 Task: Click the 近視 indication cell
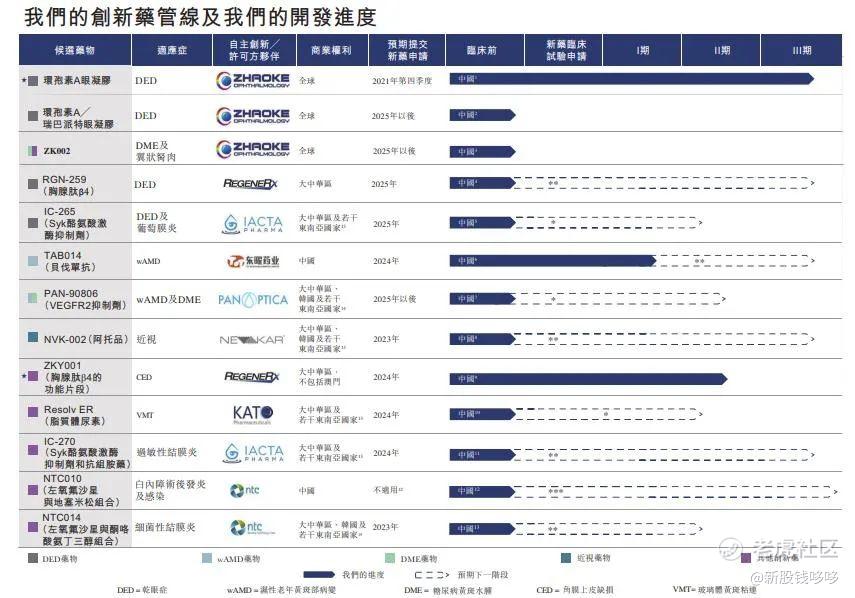tap(146, 339)
